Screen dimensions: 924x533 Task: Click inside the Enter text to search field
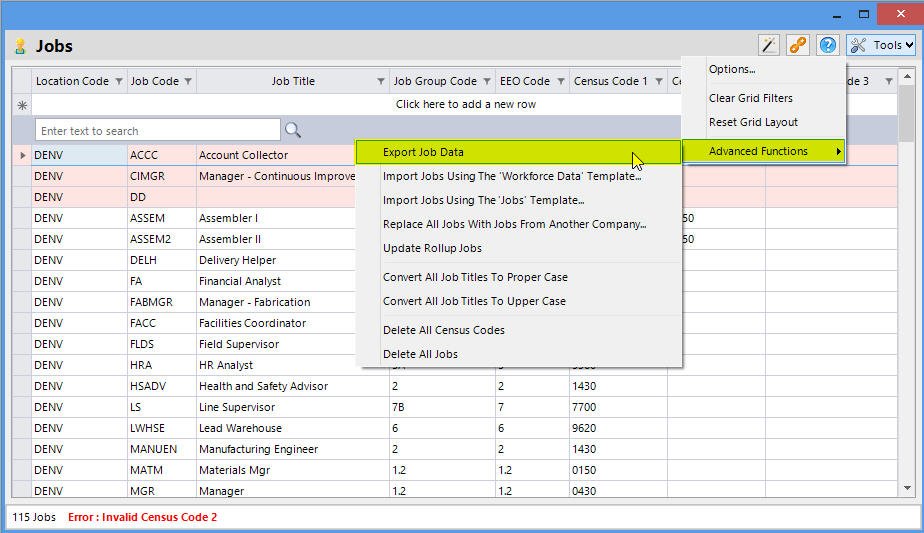coord(157,130)
